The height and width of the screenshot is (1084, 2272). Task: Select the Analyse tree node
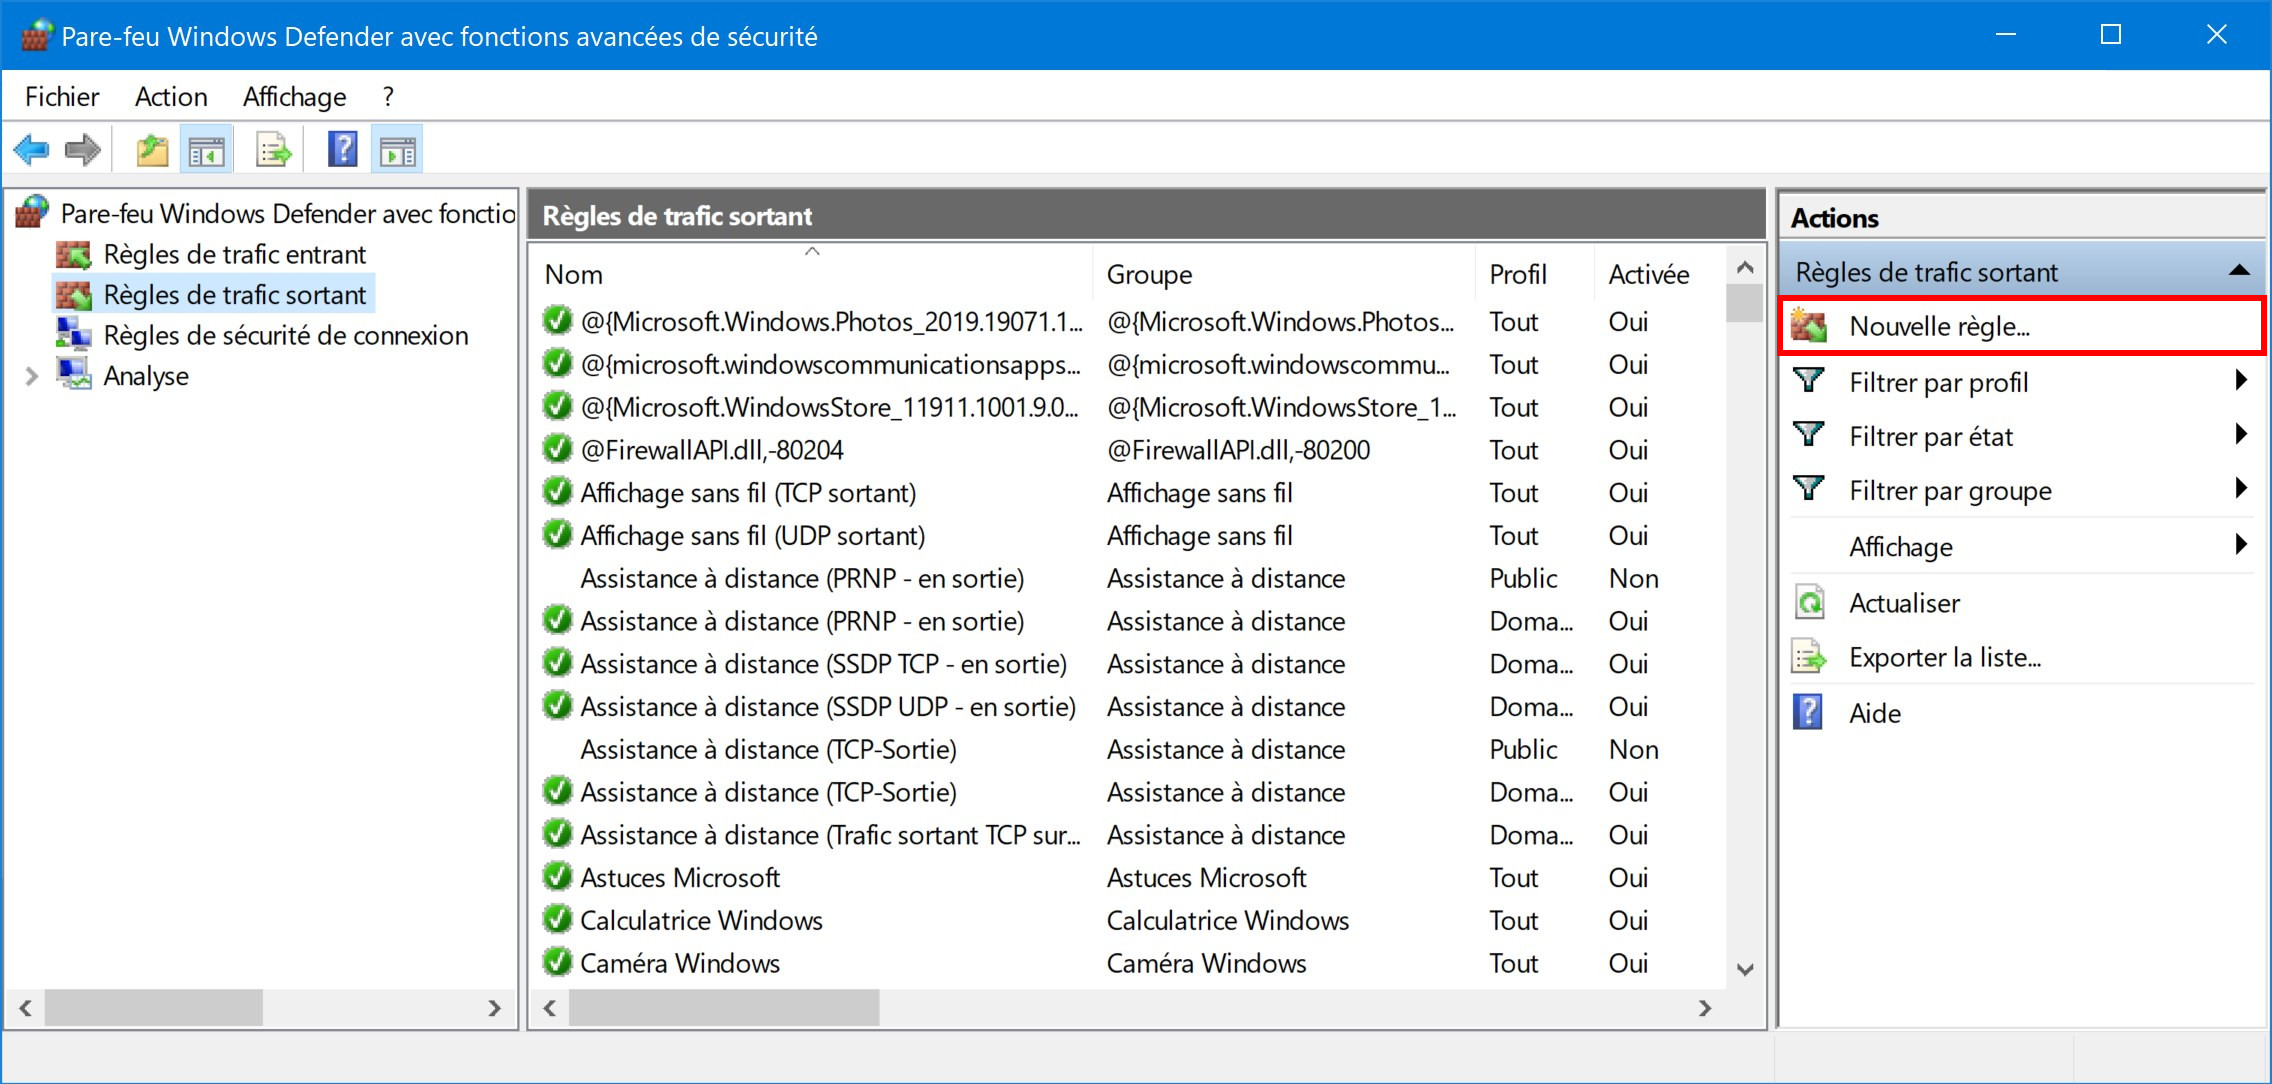coord(146,376)
